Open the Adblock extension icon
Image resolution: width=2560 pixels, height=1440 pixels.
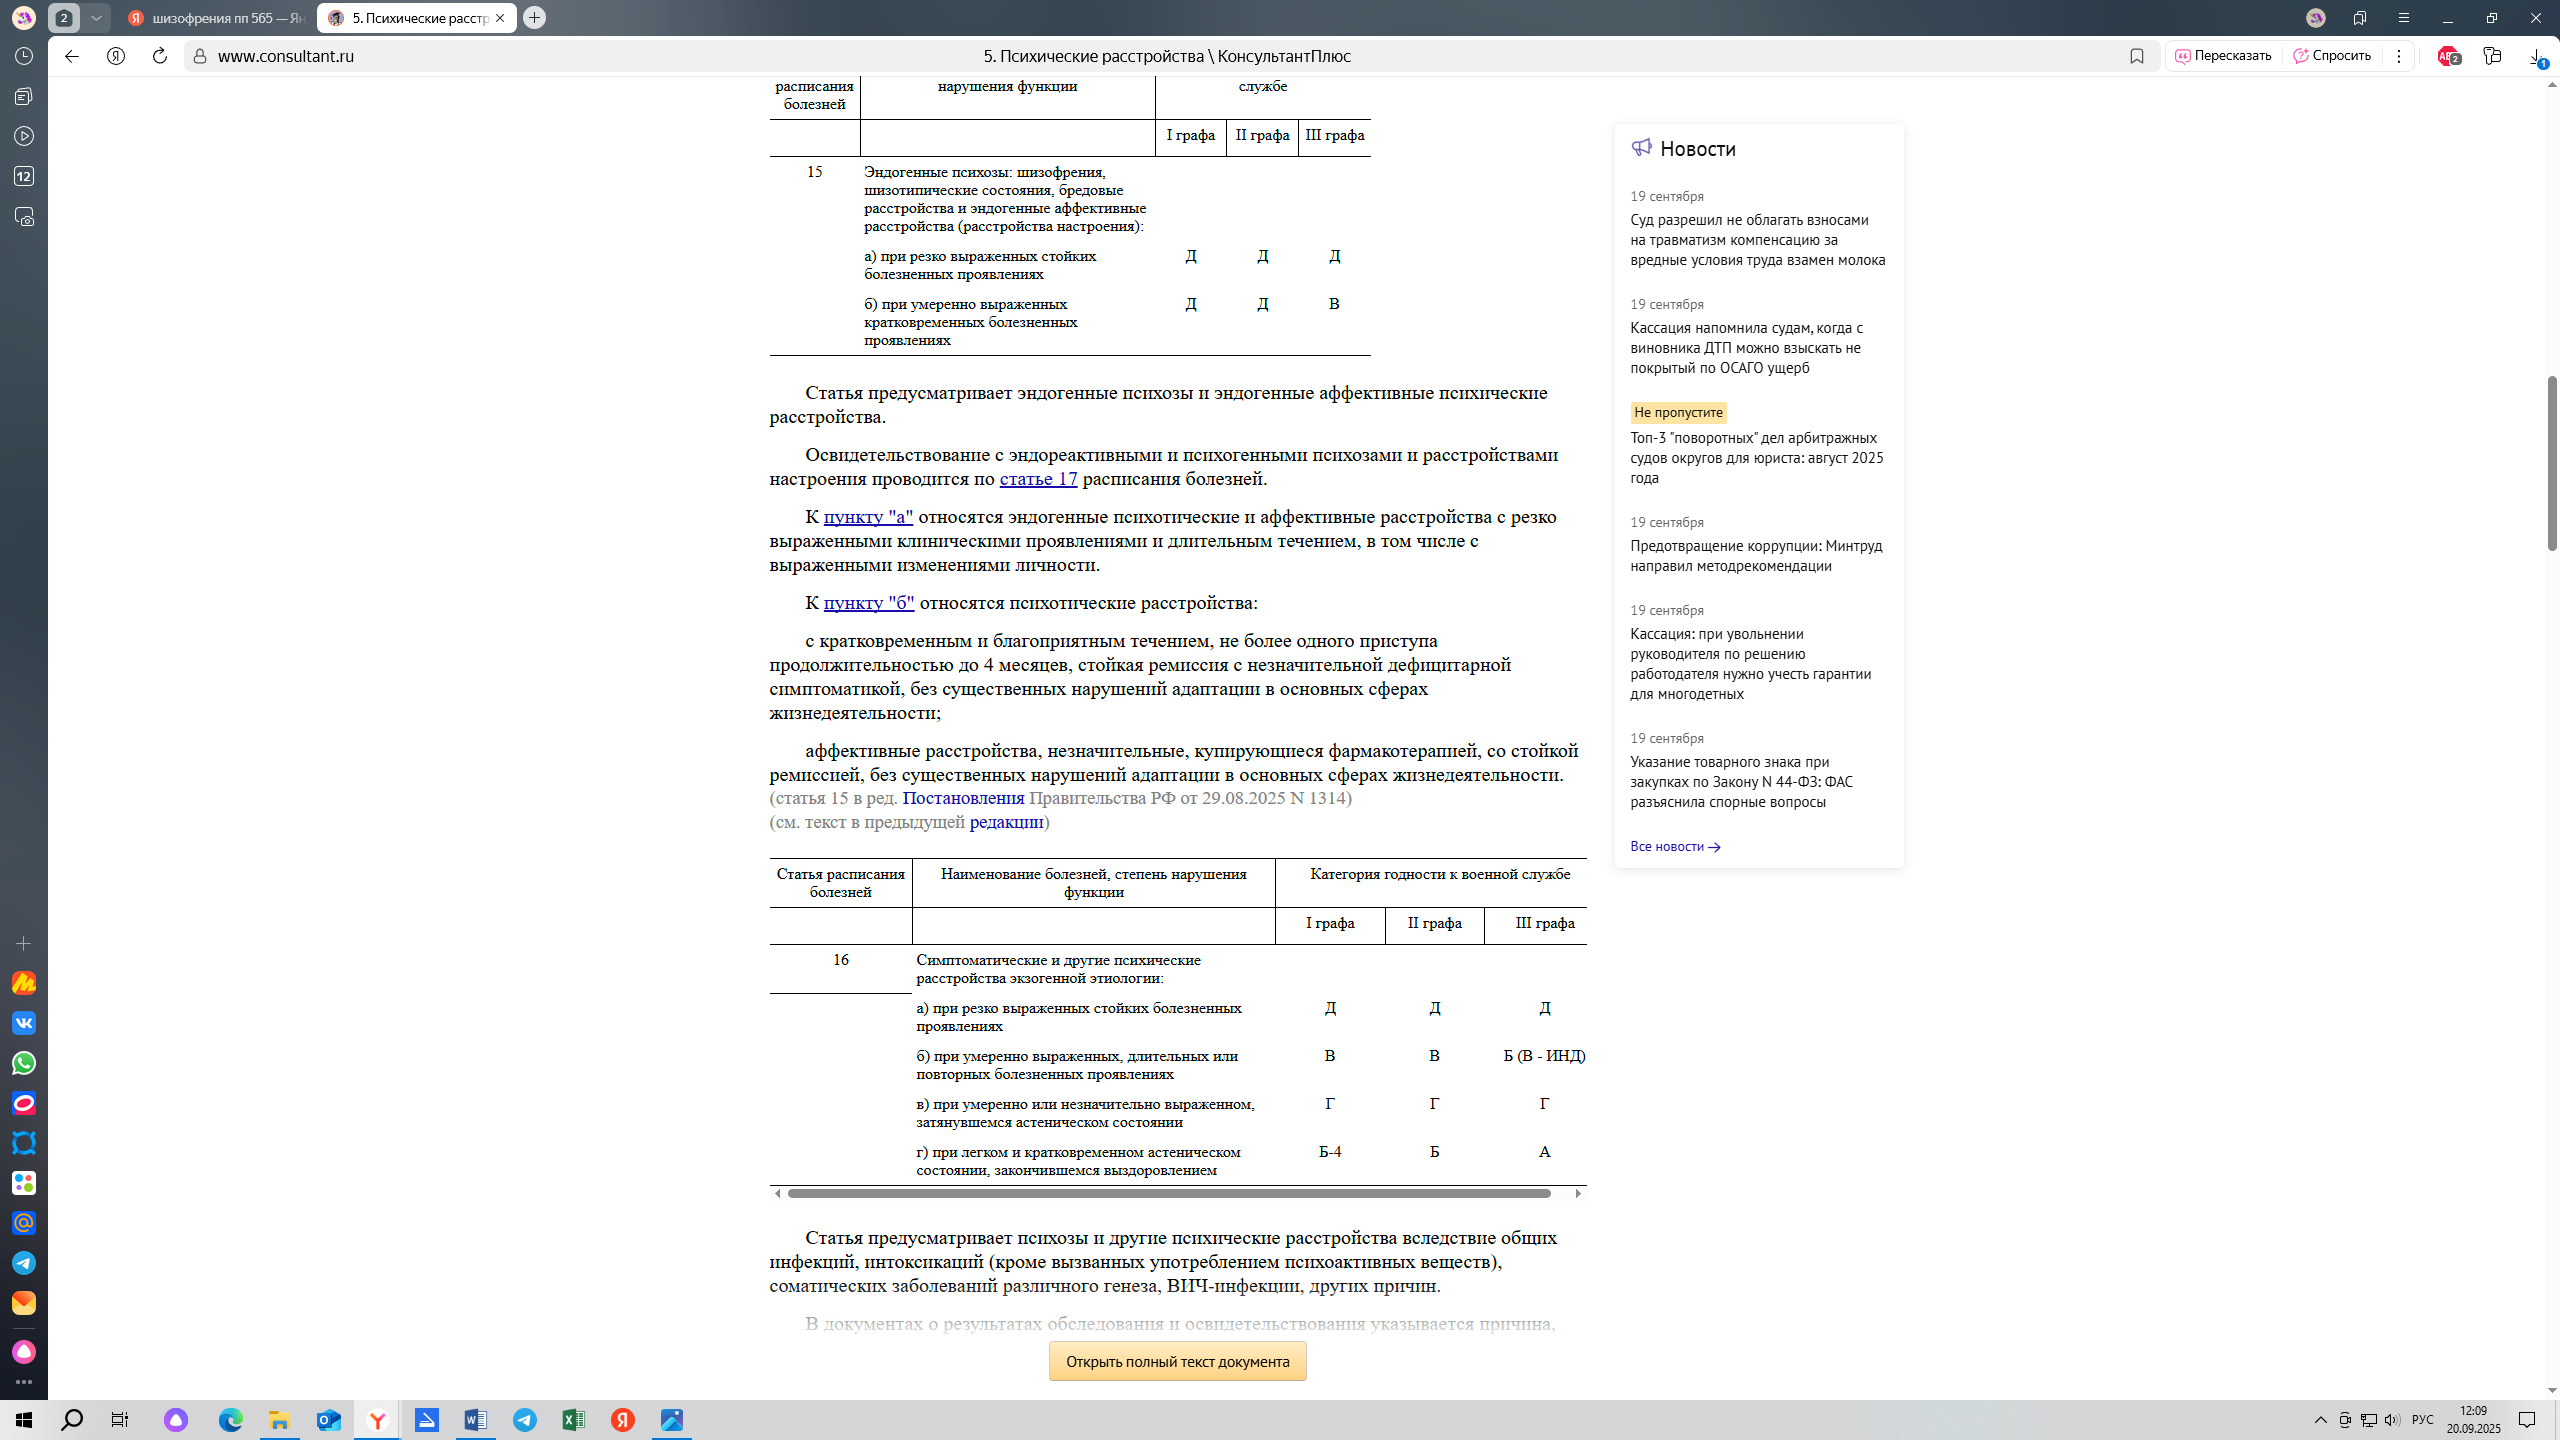[x=2448, y=56]
